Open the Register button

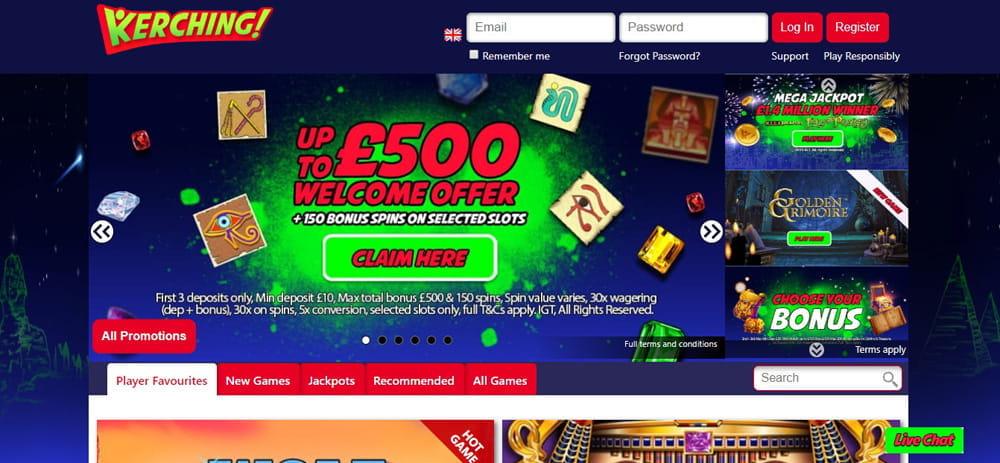click(x=857, y=27)
